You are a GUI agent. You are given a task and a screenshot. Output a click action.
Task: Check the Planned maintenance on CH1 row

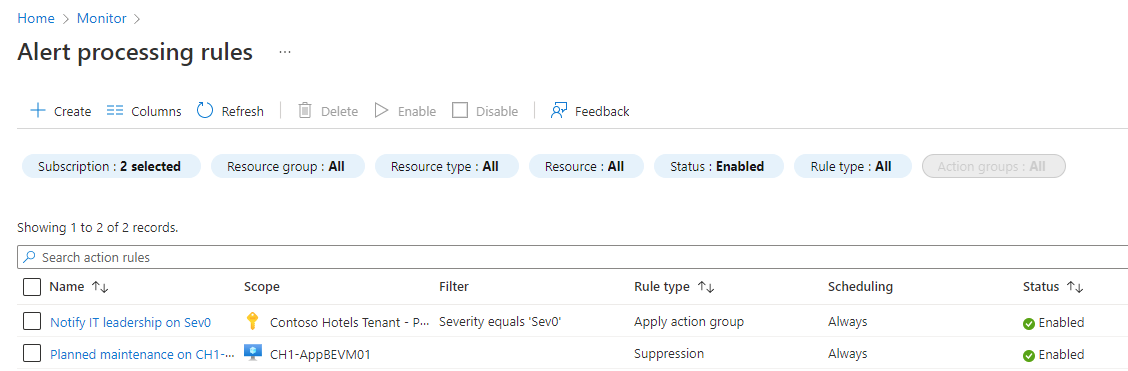(x=32, y=353)
